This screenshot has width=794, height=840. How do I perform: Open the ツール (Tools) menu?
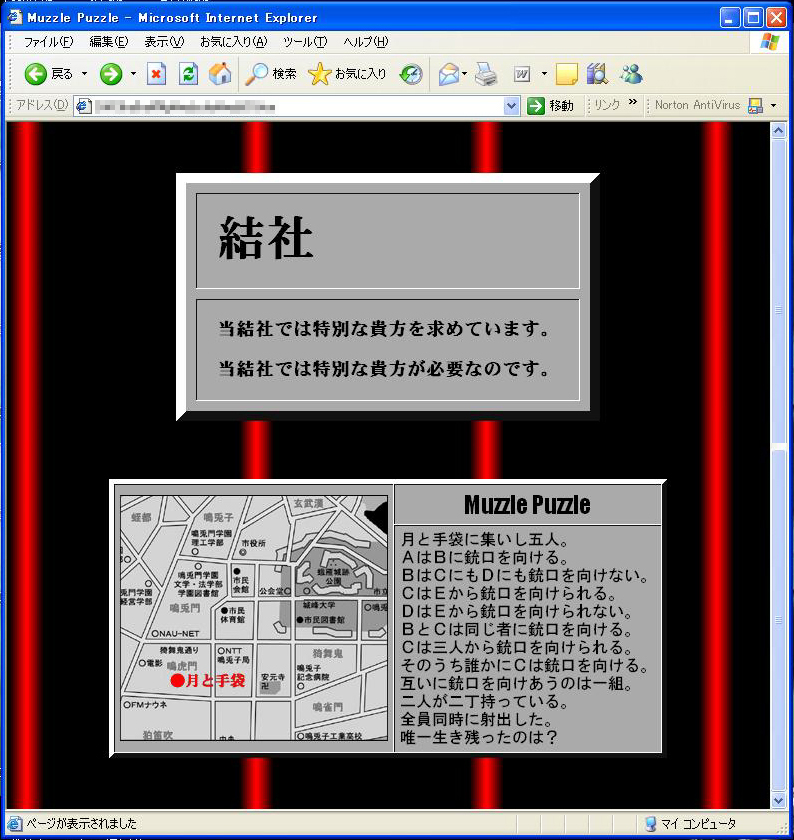305,41
